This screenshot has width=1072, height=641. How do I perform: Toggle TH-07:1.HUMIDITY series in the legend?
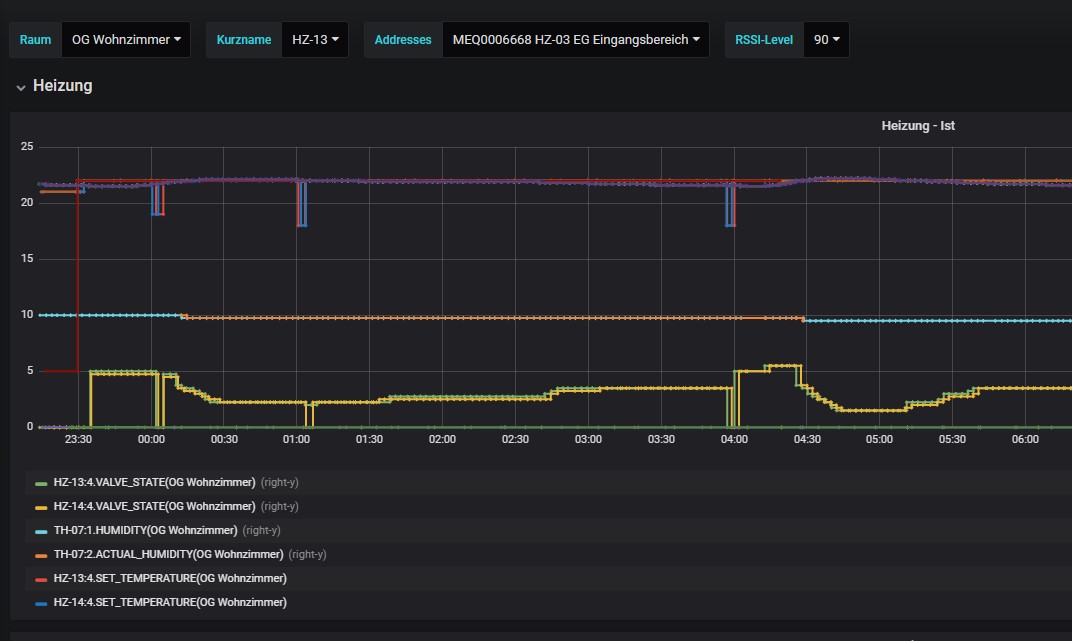[x=145, y=530]
